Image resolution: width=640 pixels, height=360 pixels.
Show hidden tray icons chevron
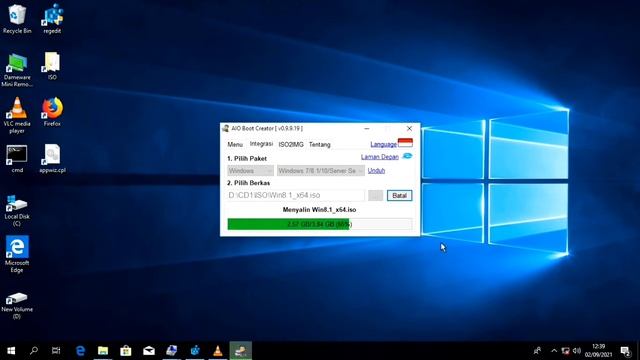click(x=554, y=351)
